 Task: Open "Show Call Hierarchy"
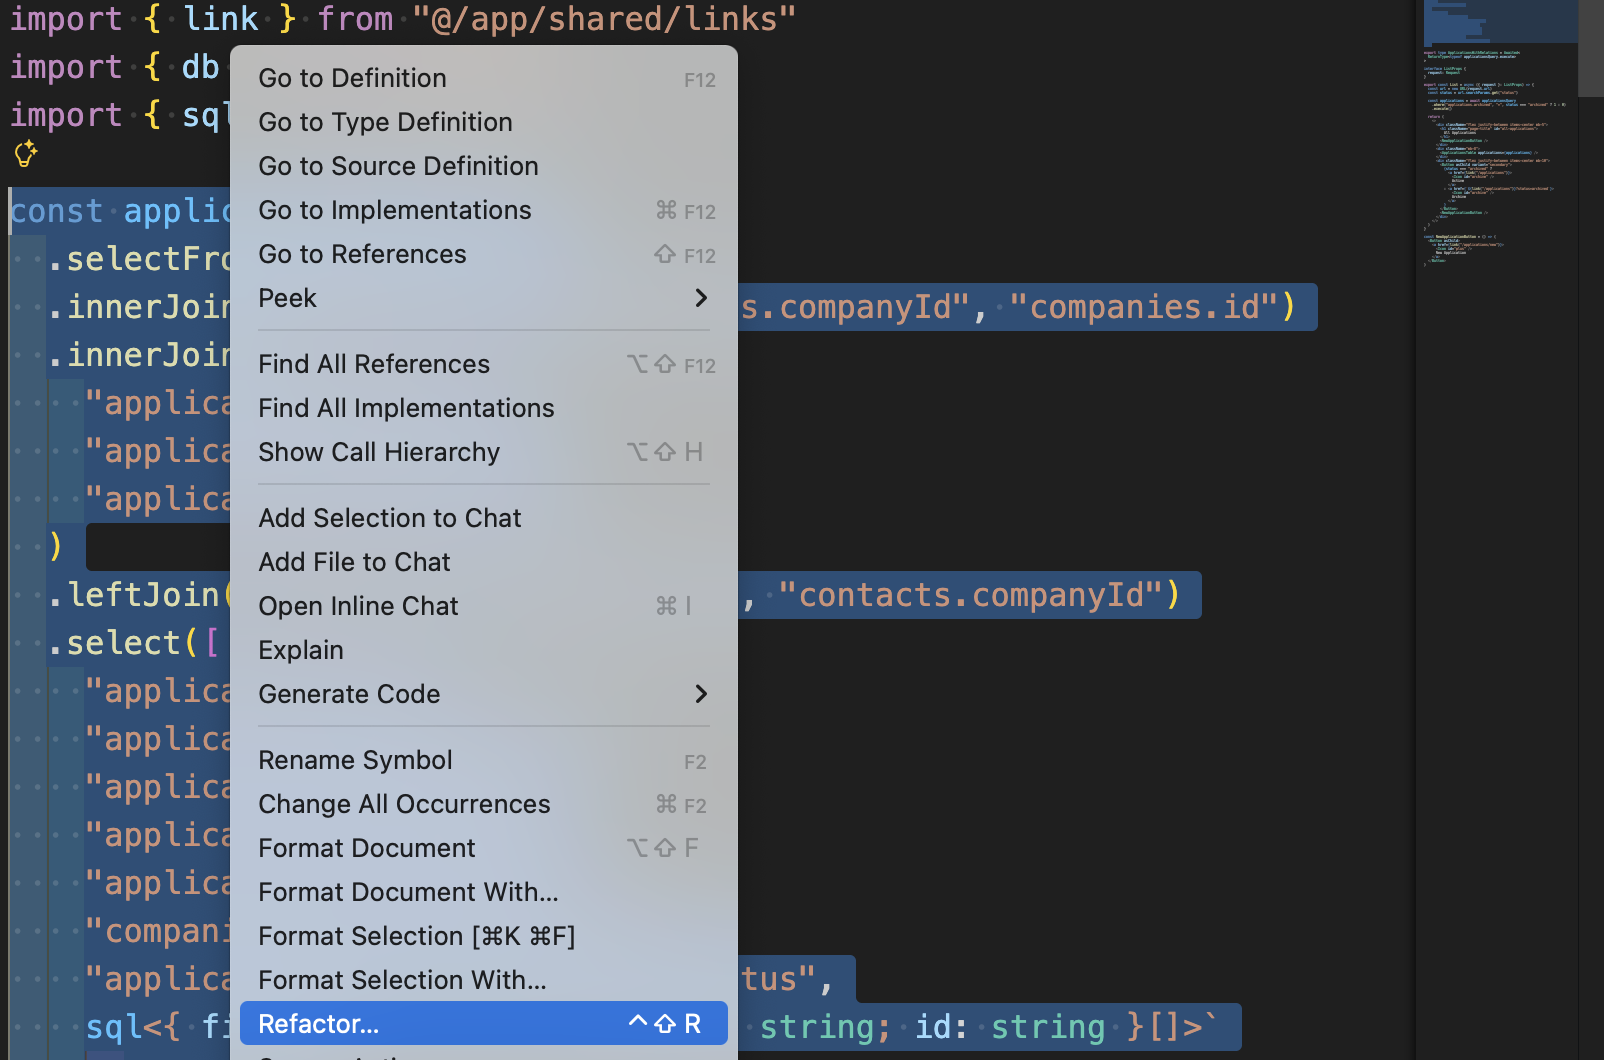pyautogui.click(x=379, y=452)
